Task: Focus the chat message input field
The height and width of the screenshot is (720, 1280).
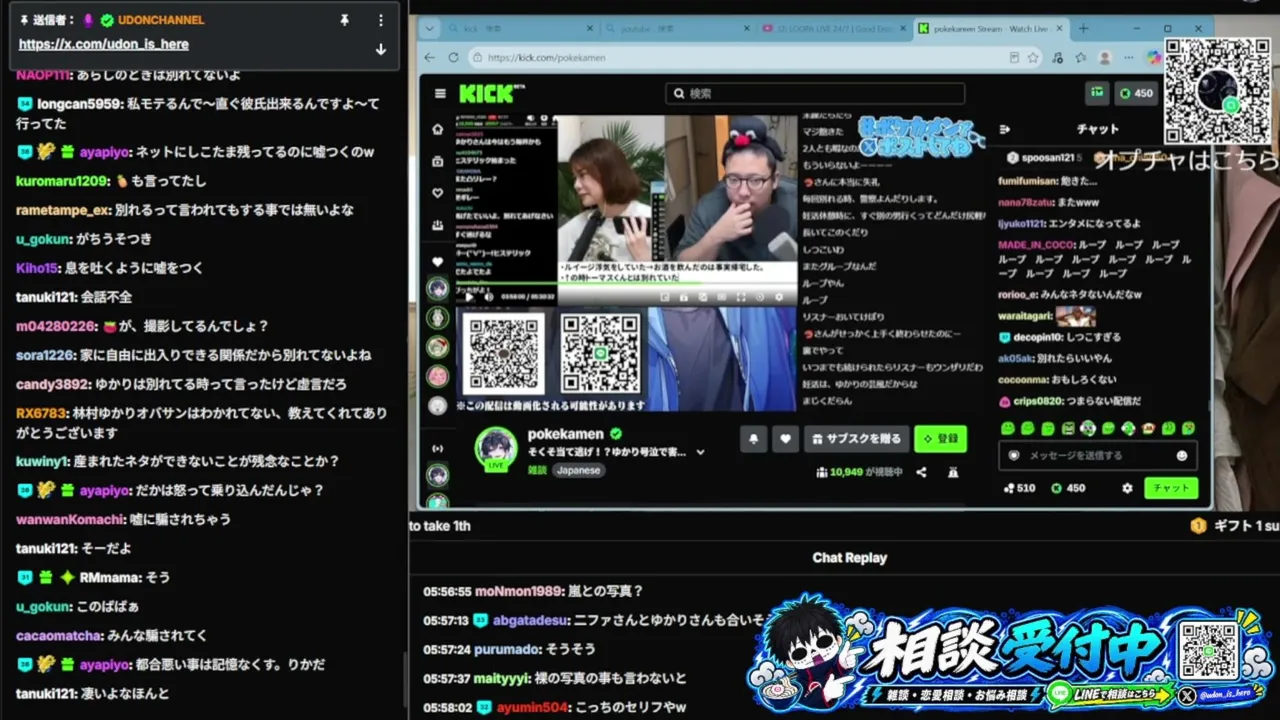Action: [x=1098, y=455]
